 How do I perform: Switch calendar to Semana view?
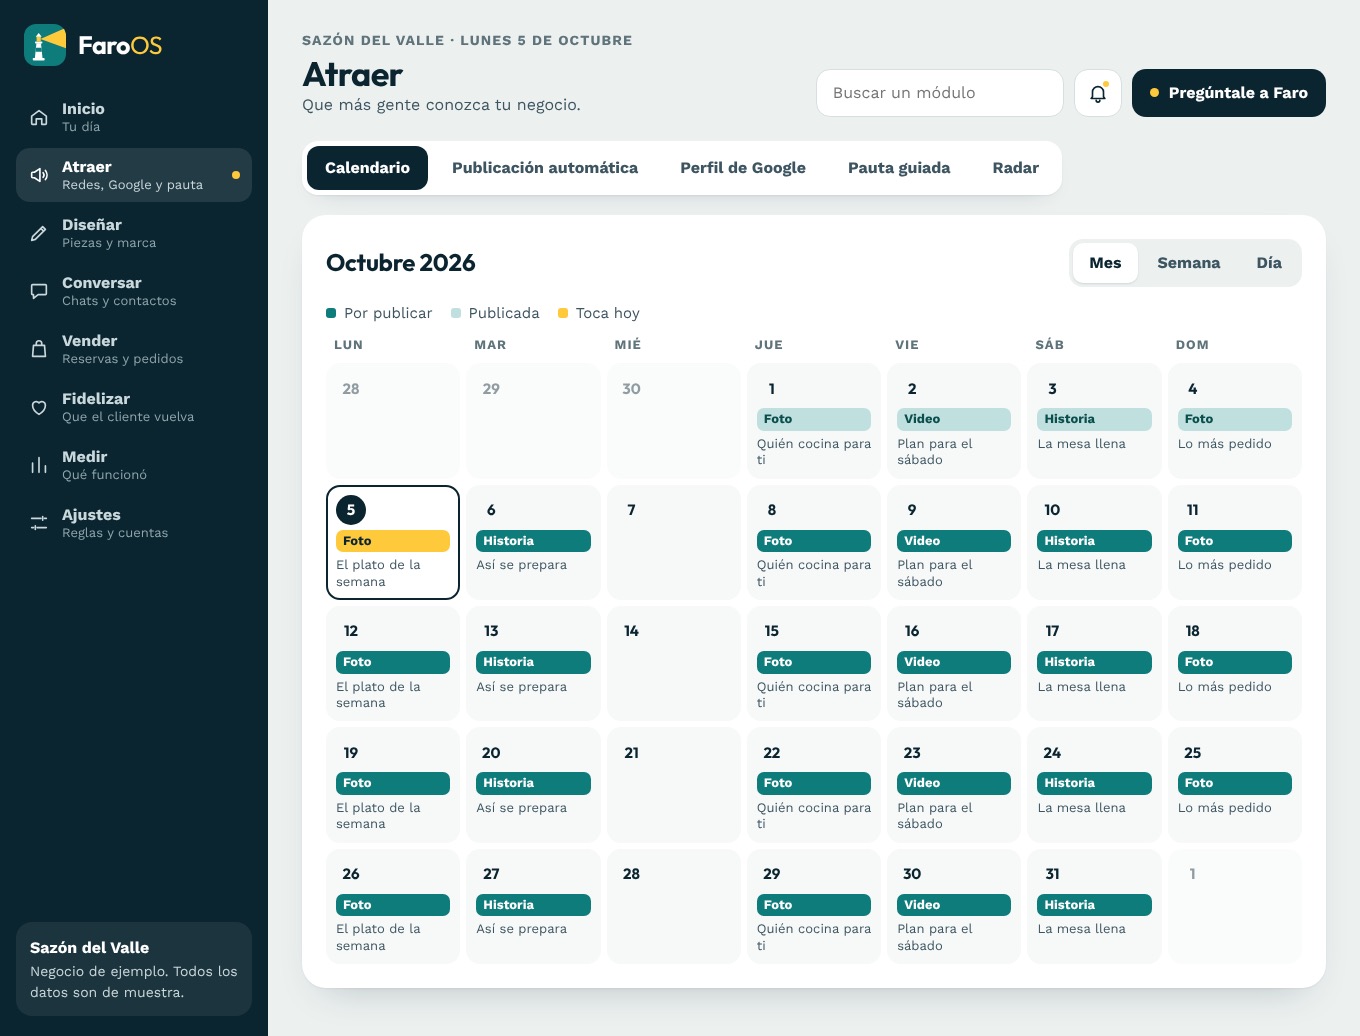pyautogui.click(x=1188, y=263)
